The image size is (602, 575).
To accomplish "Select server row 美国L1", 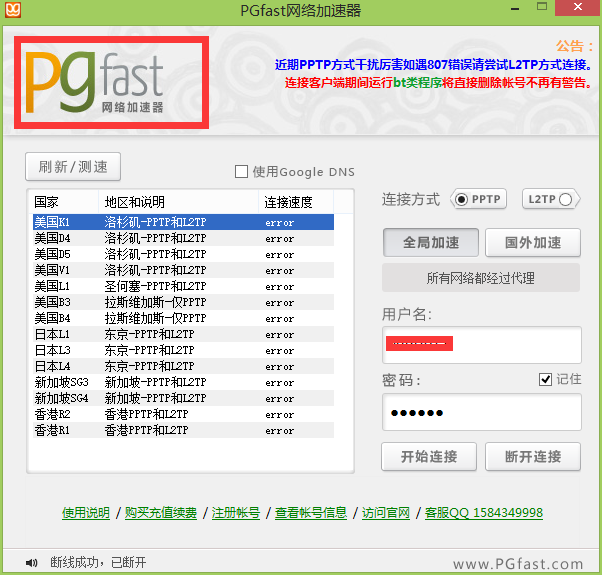I will tap(183, 286).
